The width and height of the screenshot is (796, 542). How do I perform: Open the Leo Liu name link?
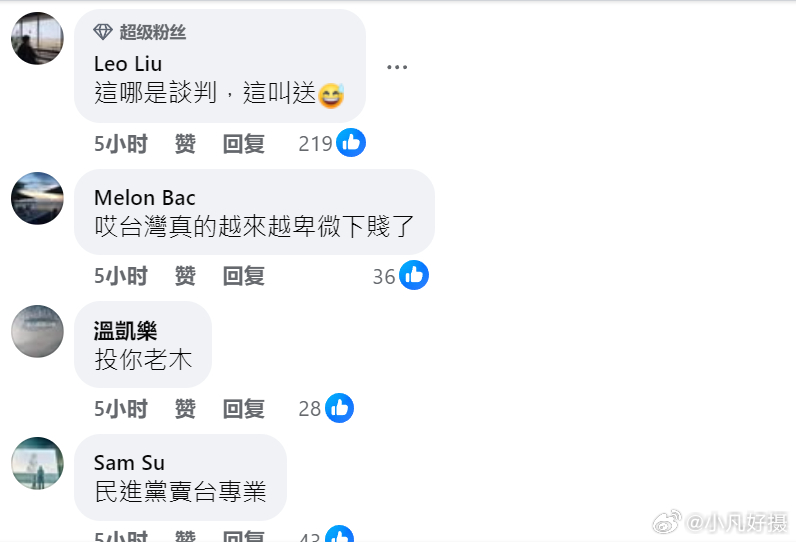(x=128, y=64)
